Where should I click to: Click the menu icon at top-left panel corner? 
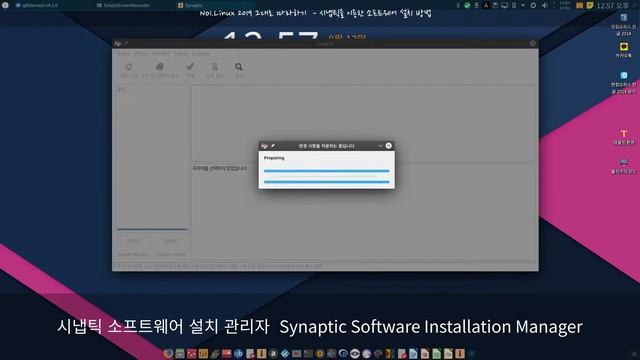[5, 5]
